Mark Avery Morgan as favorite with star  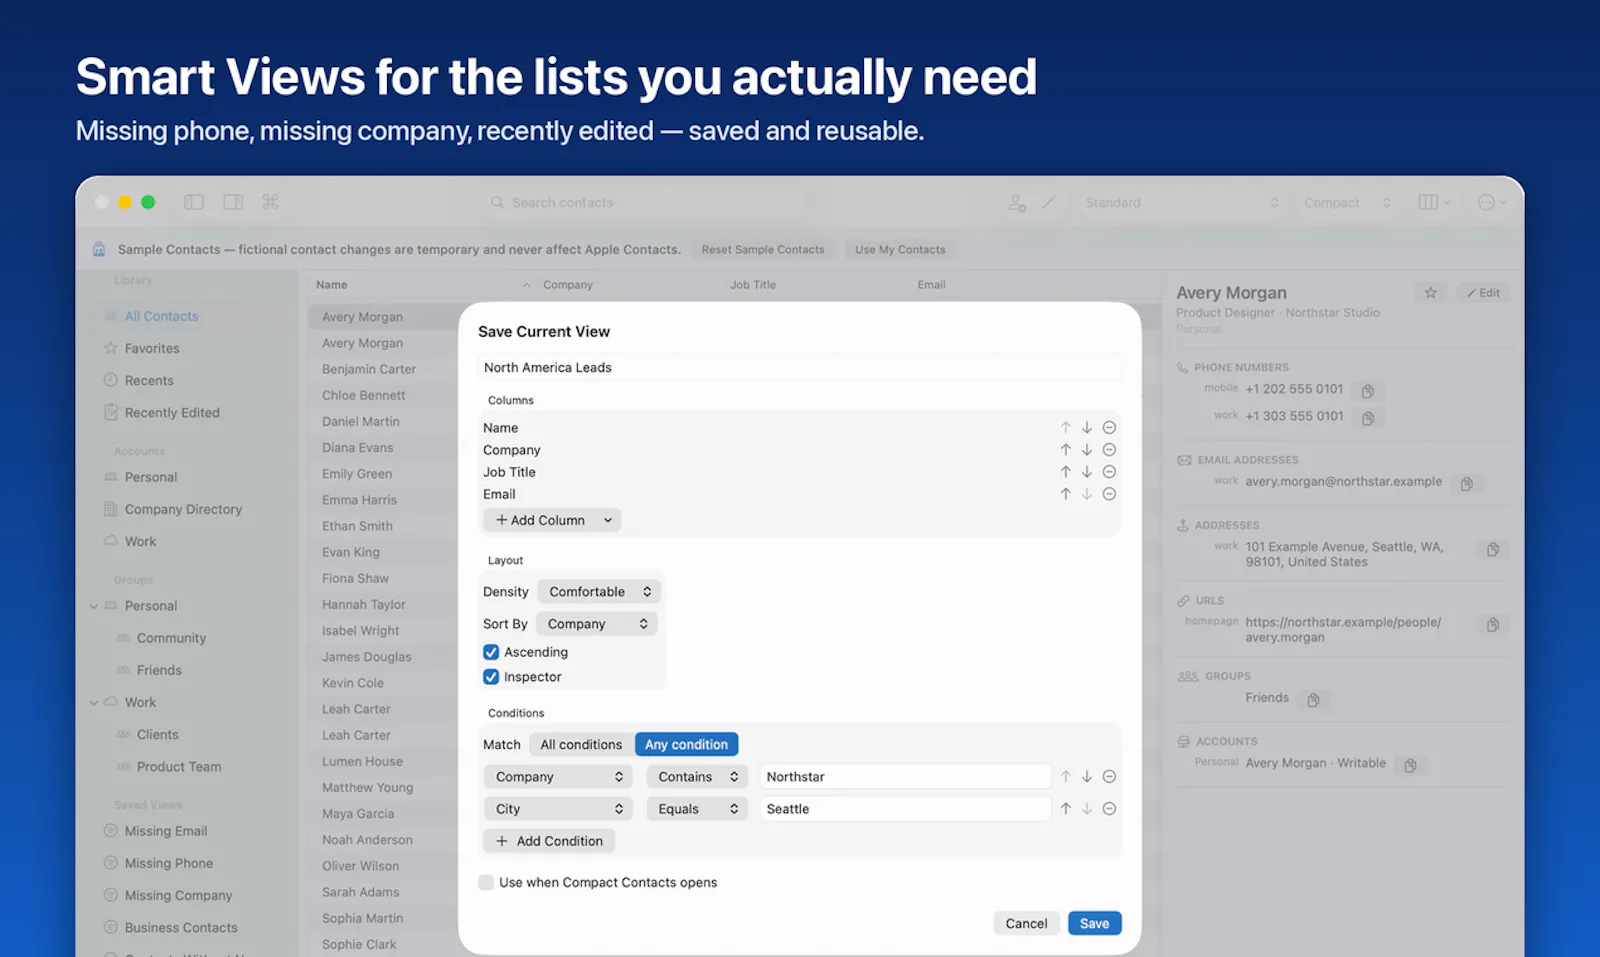coord(1431,293)
